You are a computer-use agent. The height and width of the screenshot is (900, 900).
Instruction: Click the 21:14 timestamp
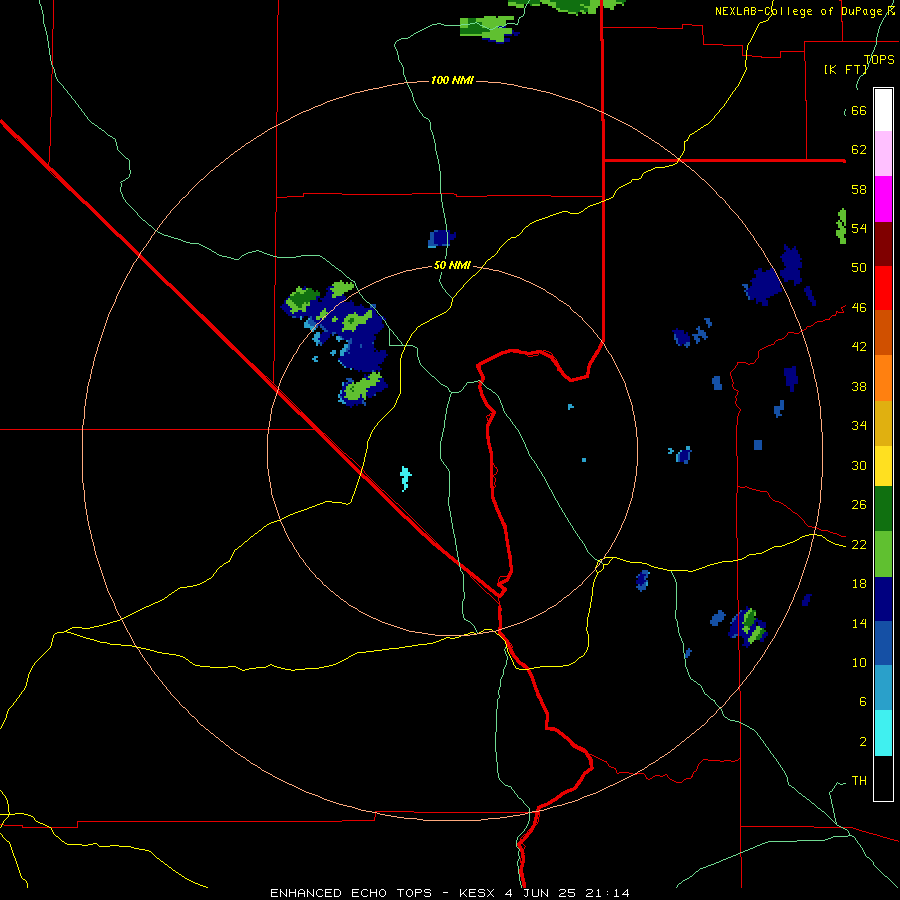click(x=608, y=893)
